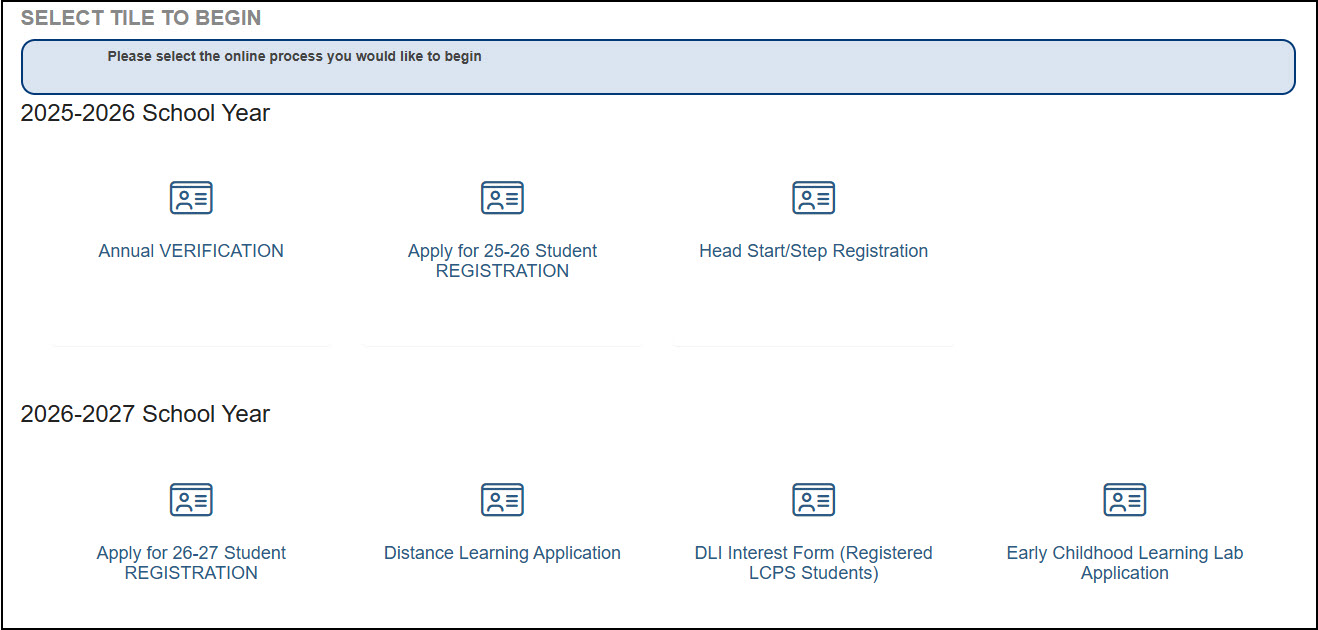The image size is (1318, 630).
Task: Click the icon above Head Start/Step Registration
Action: pos(813,198)
